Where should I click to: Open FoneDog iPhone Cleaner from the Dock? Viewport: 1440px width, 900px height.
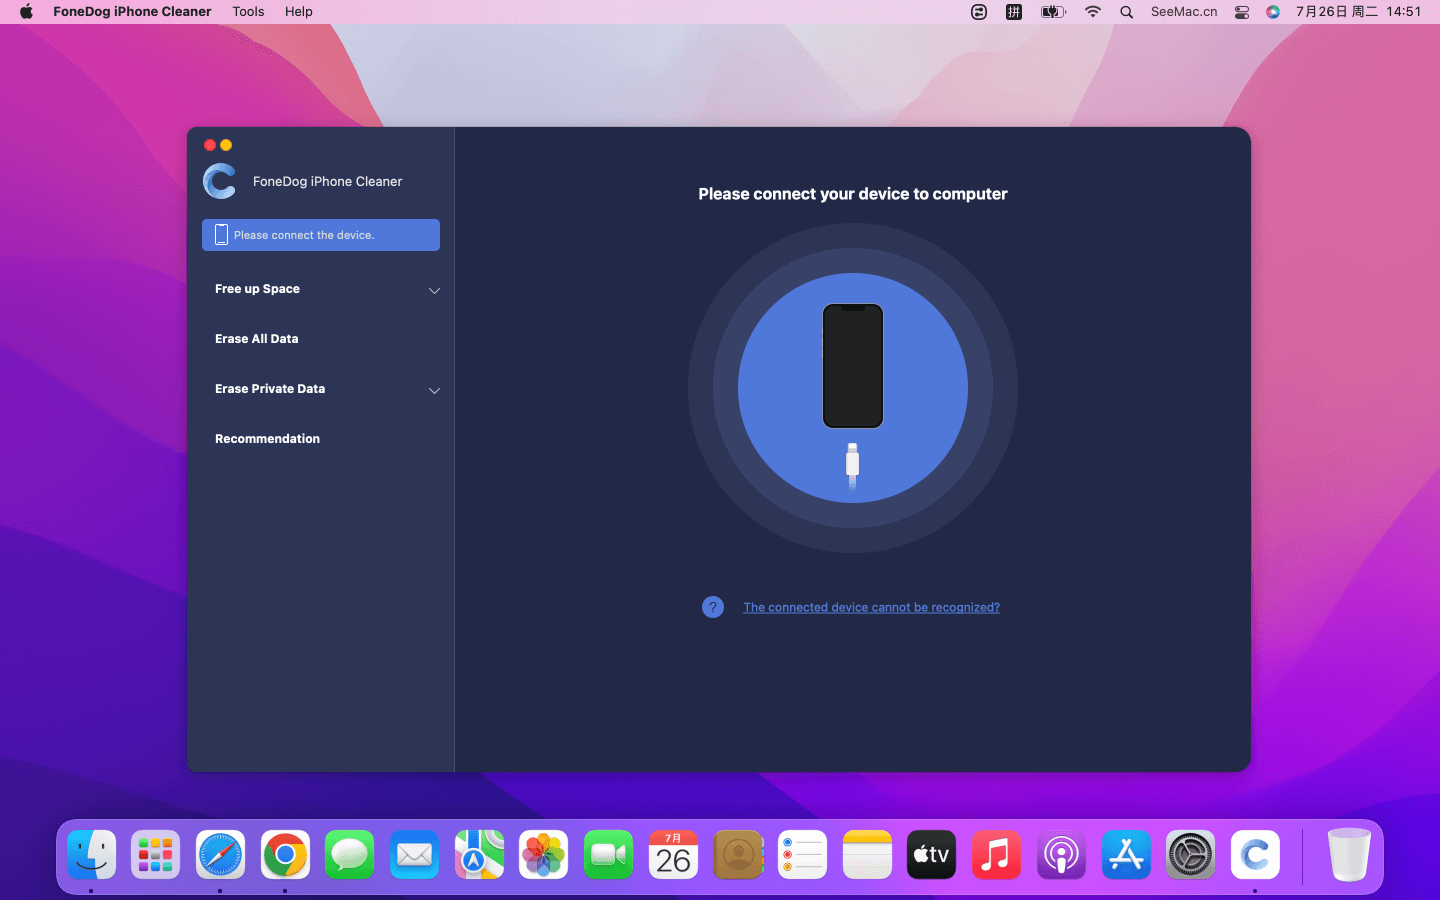pos(1255,855)
